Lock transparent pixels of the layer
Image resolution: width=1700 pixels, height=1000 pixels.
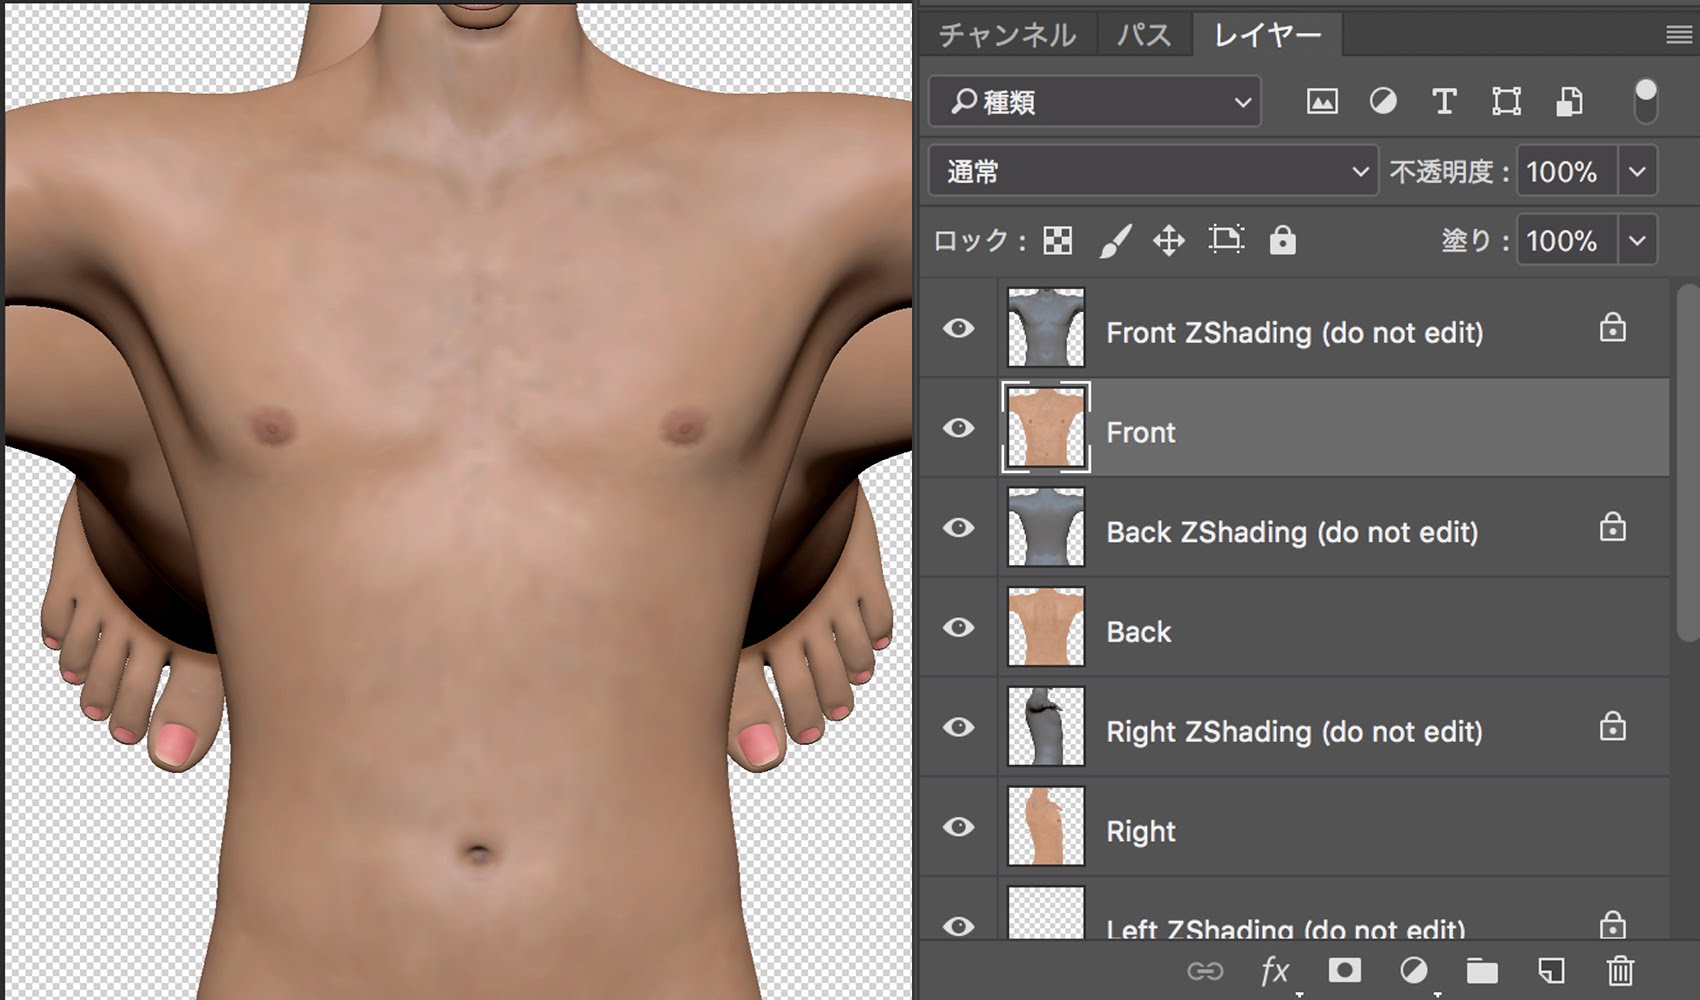(1057, 240)
